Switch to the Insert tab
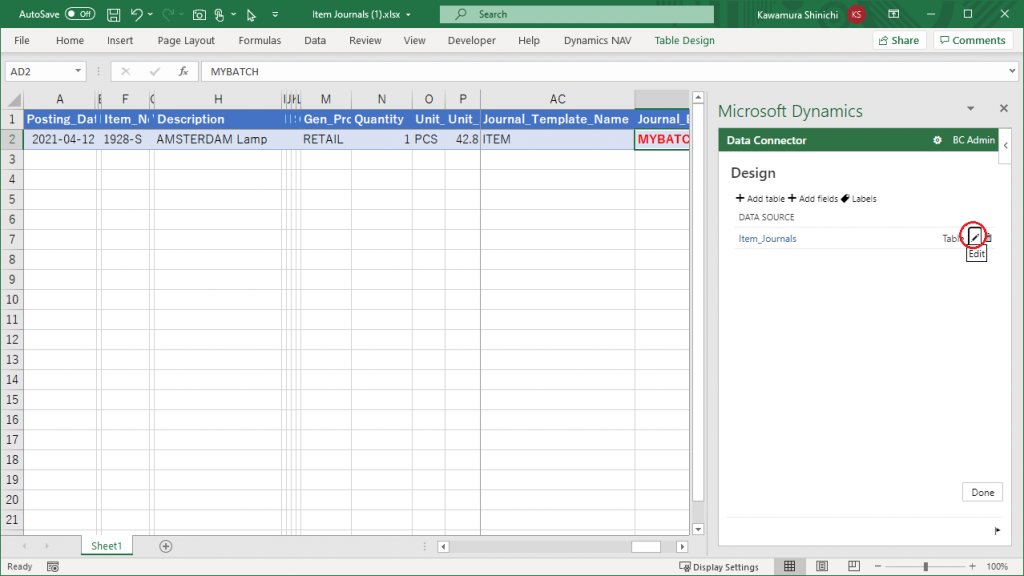Screen dimensions: 1024x576 tap(120, 40)
